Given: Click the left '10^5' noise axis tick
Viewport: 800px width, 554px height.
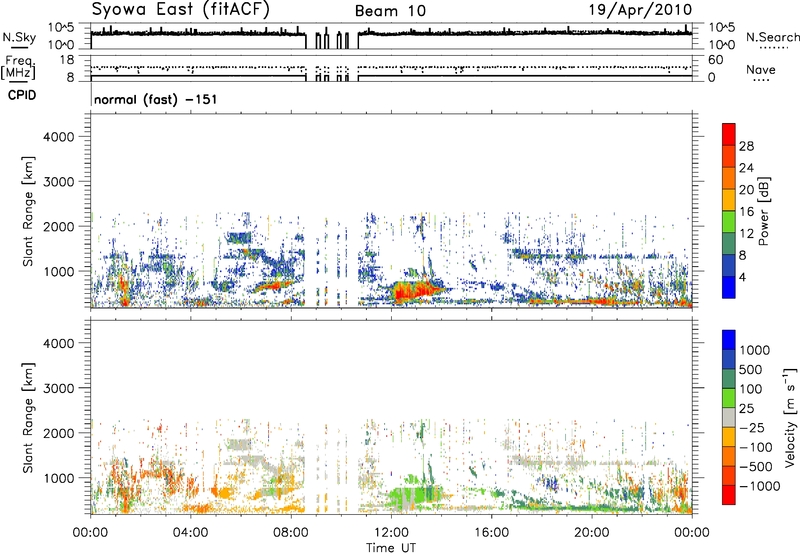Looking at the screenshot, I should 62,28.
